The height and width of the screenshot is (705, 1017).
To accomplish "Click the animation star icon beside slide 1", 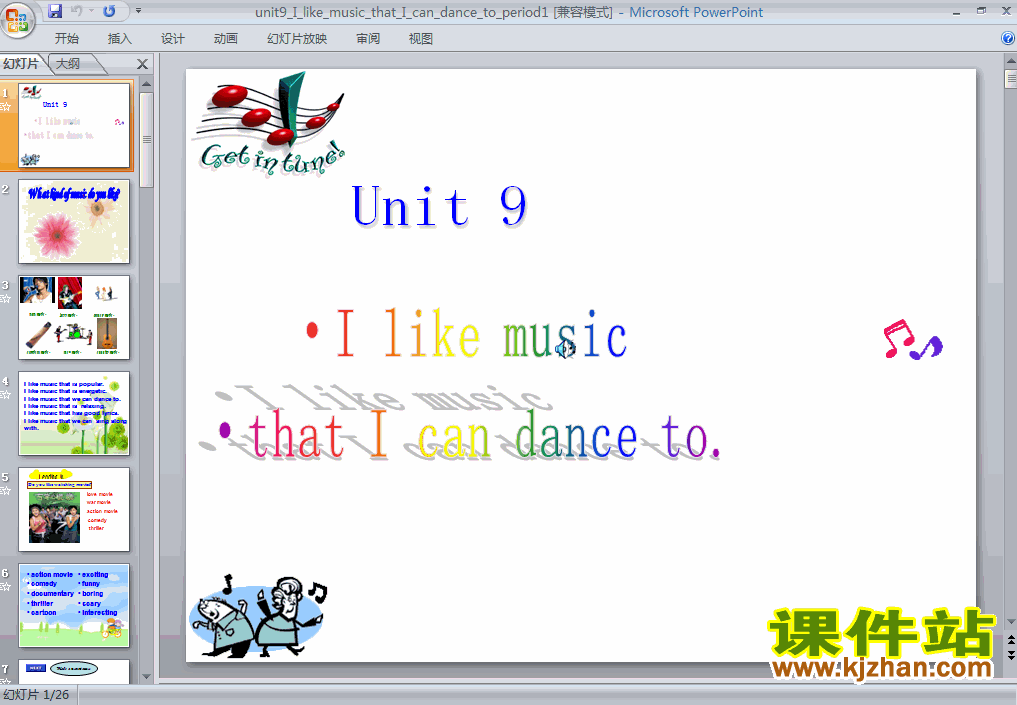I will click(x=6, y=107).
